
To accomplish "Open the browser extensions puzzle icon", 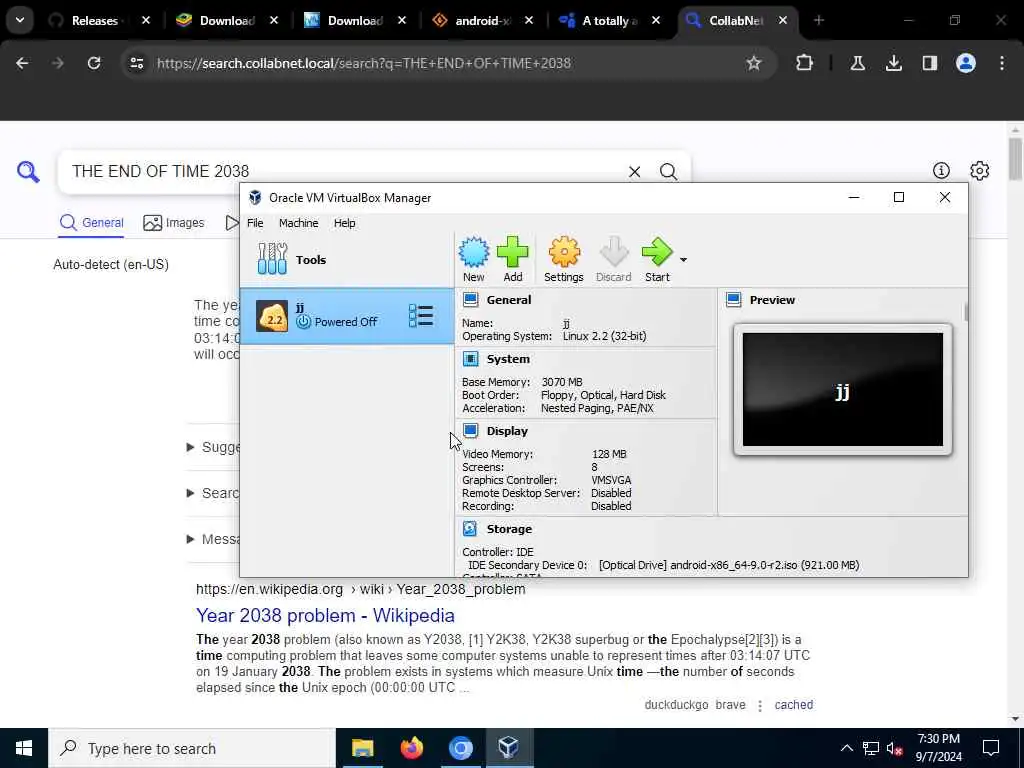I will 804,63.
